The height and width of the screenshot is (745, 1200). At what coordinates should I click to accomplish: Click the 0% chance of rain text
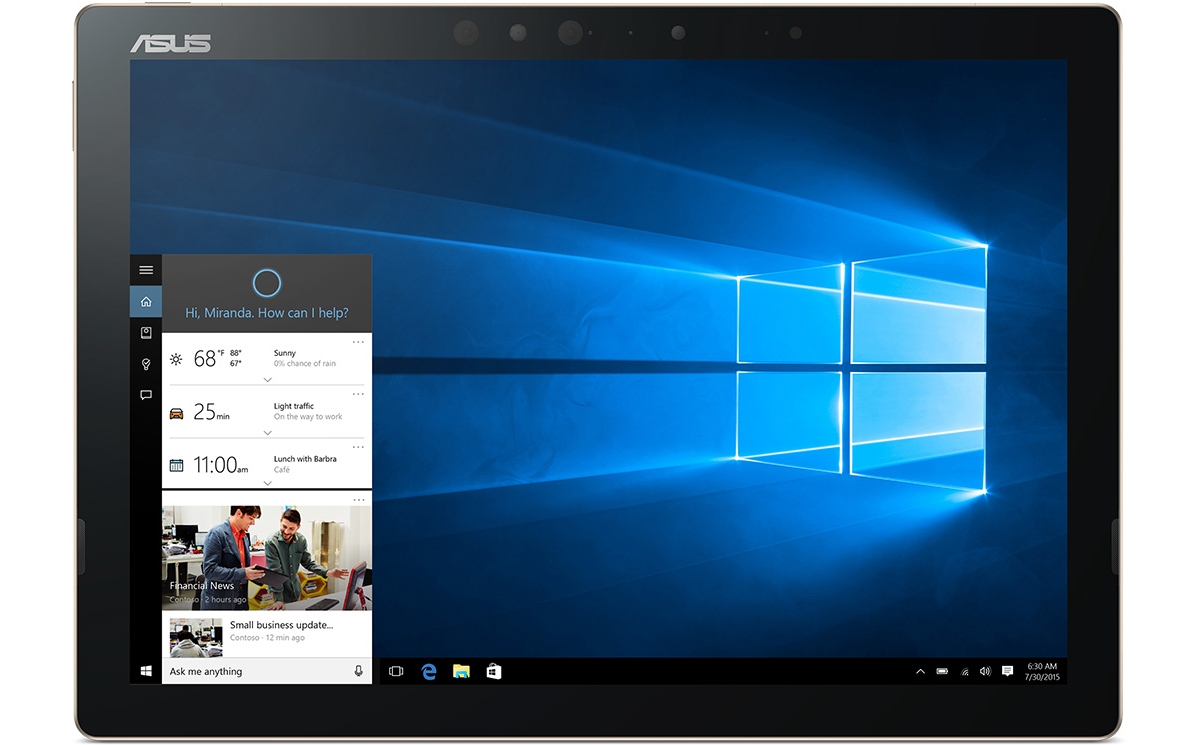pyautogui.click(x=305, y=364)
